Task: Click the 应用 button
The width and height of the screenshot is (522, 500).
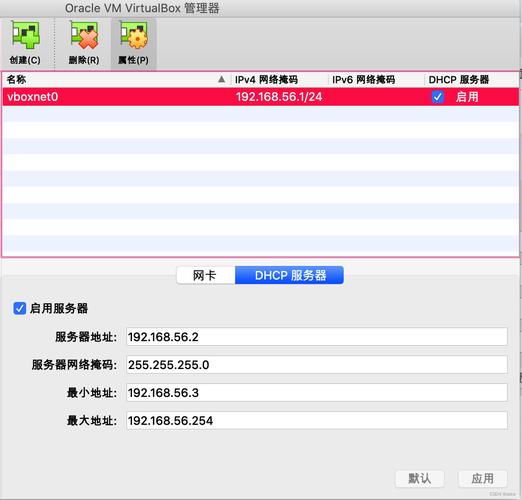Action: tap(483, 478)
